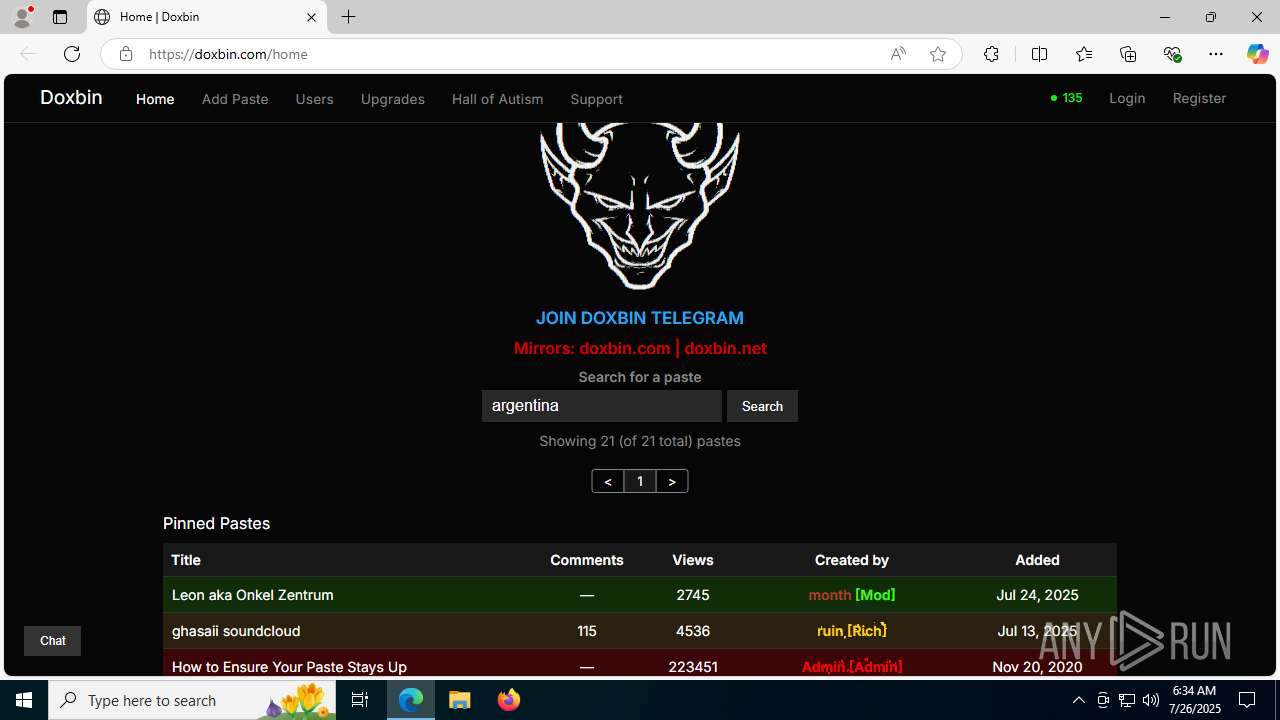Open the volume speaker tray icon

pos(1151,700)
